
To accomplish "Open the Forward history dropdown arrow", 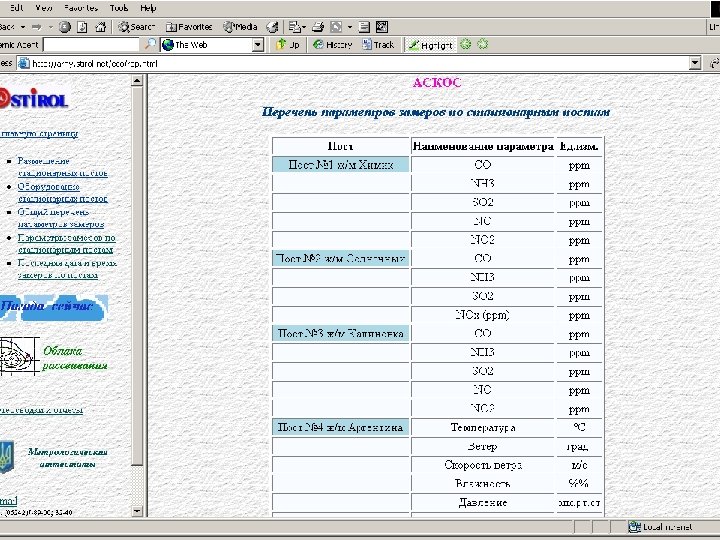I will coord(51,27).
